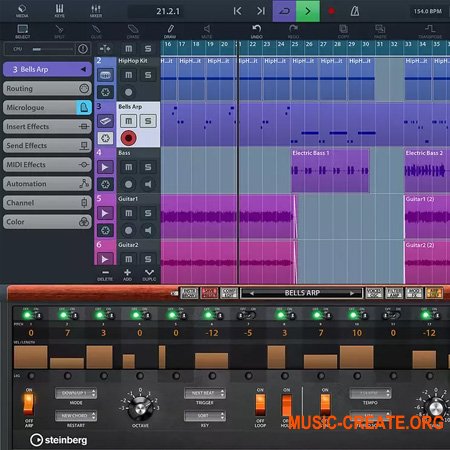The image size is (450, 450).
Task: Collapse the 3 Bells Arp inspector header
Action: [47, 69]
